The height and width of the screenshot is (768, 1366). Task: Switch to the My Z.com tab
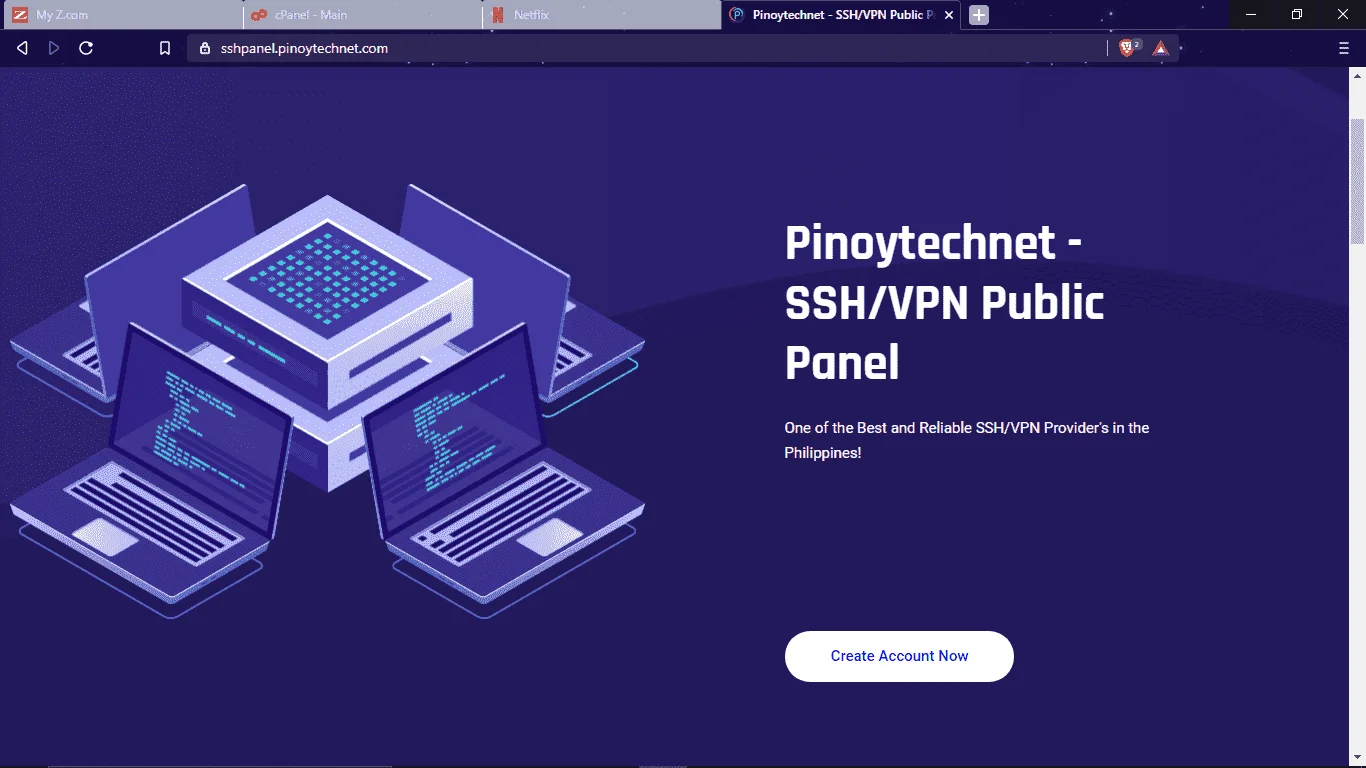click(121, 15)
